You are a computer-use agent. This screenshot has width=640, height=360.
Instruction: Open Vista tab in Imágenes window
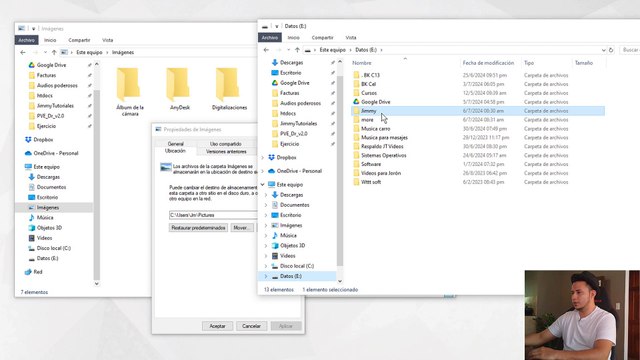point(108,40)
